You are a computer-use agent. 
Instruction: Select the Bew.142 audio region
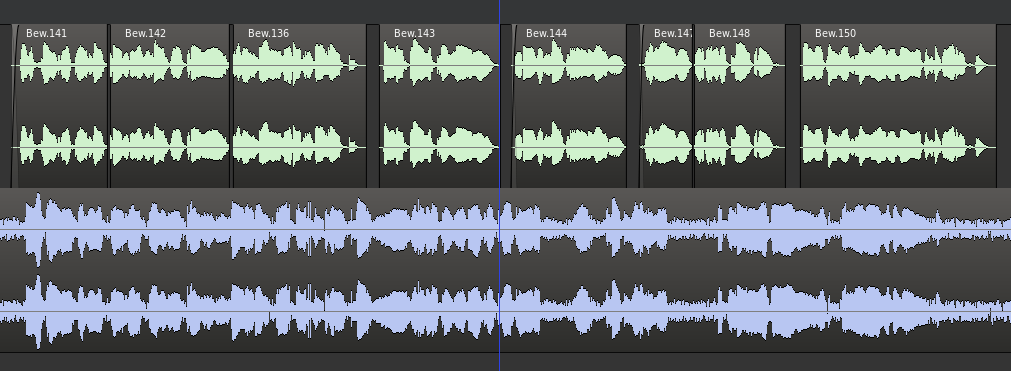click(170, 106)
